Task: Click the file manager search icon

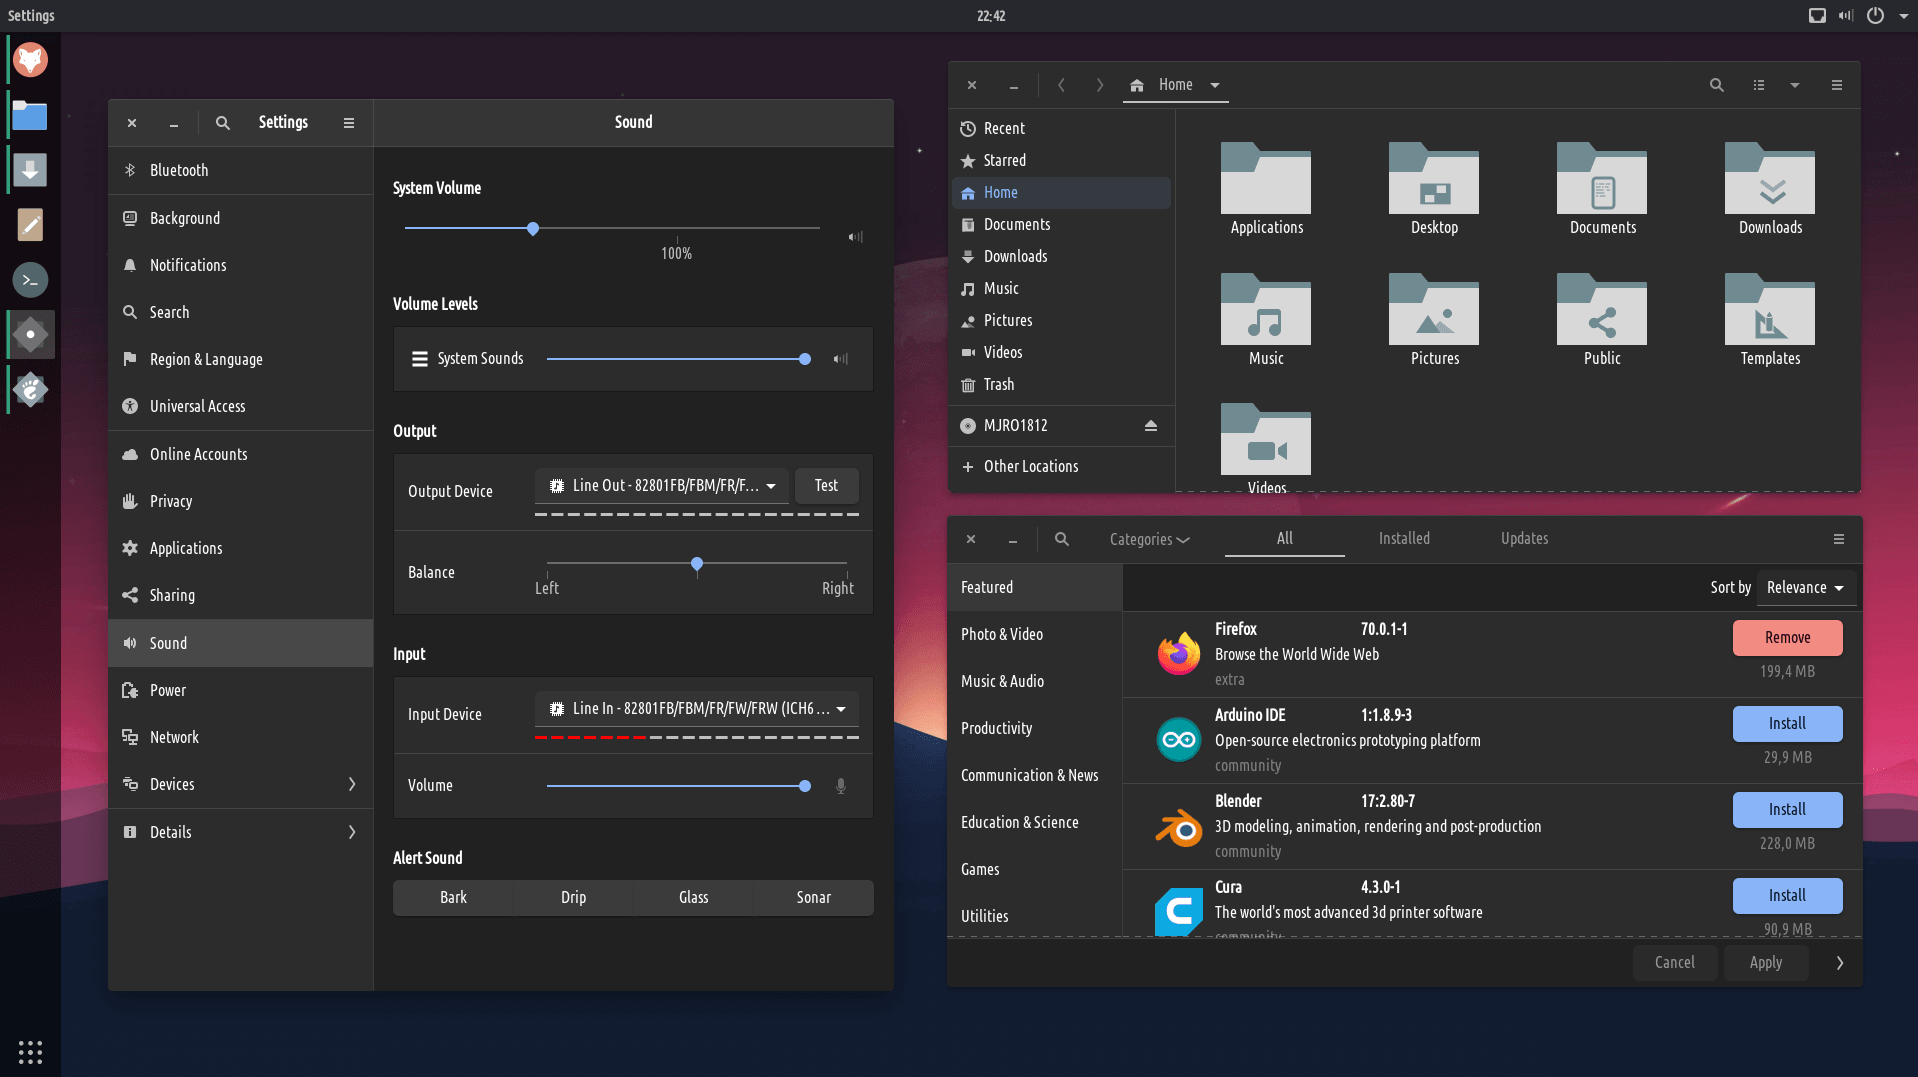Action: (1716, 86)
